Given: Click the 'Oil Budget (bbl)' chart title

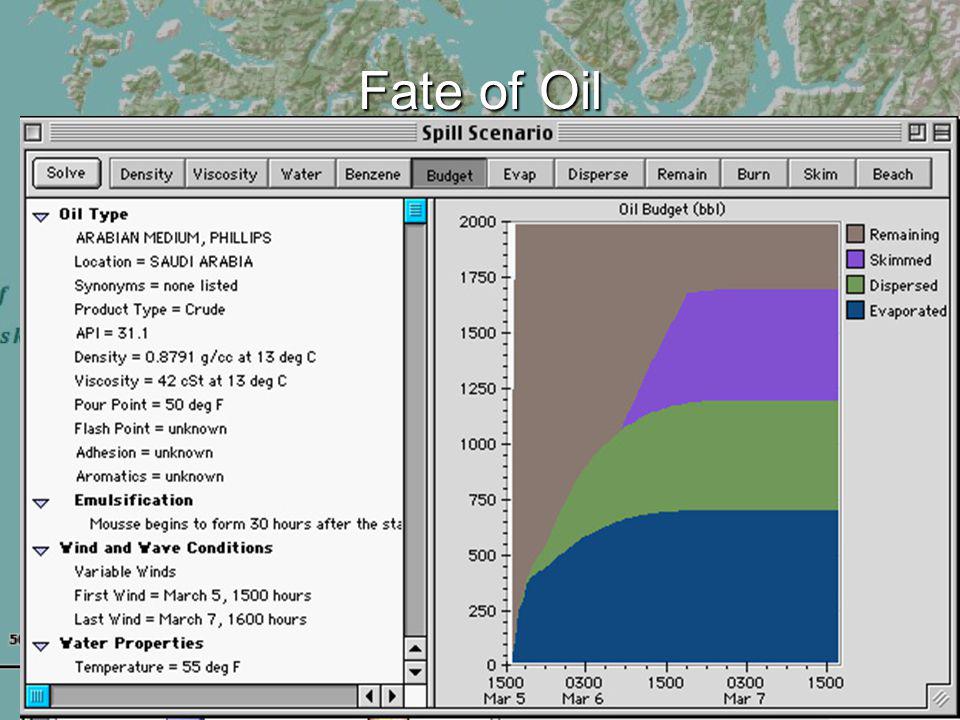Looking at the screenshot, I should [672, 209].
